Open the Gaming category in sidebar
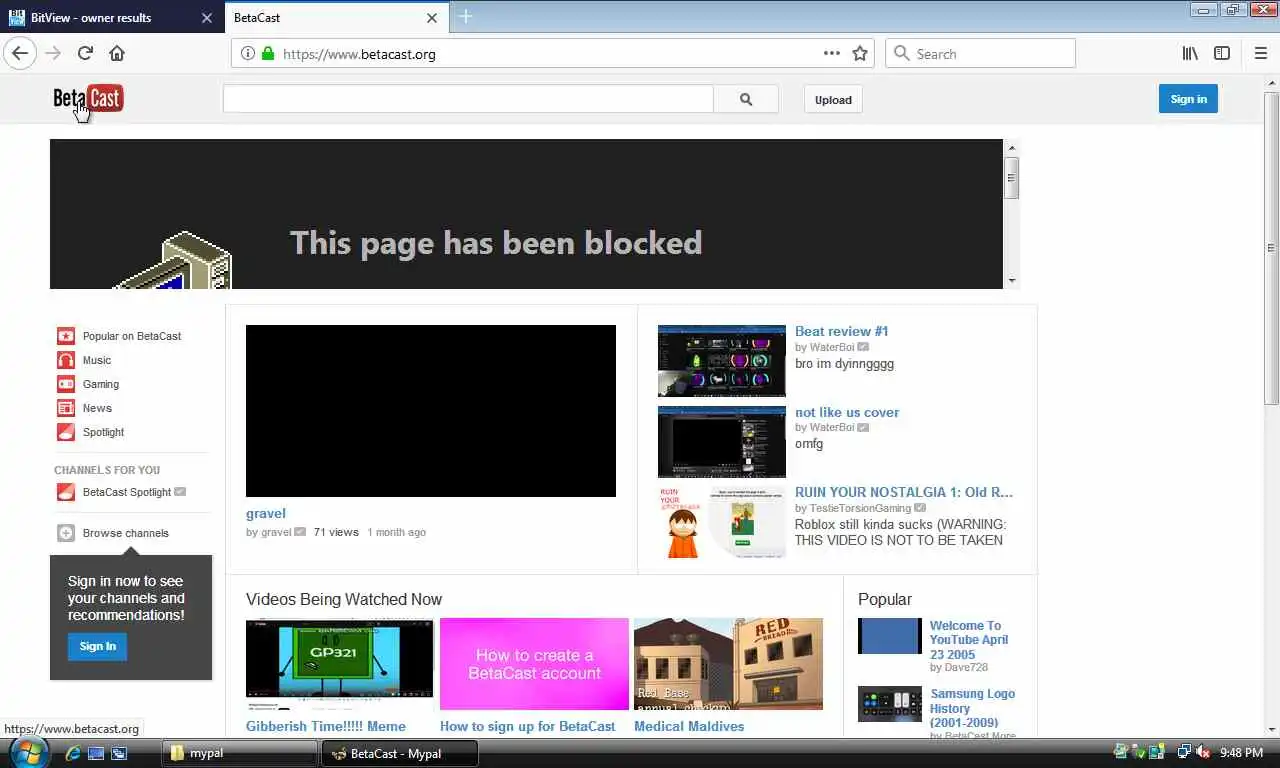This screenshot has width=1280, height=768. tap(101, 384)
